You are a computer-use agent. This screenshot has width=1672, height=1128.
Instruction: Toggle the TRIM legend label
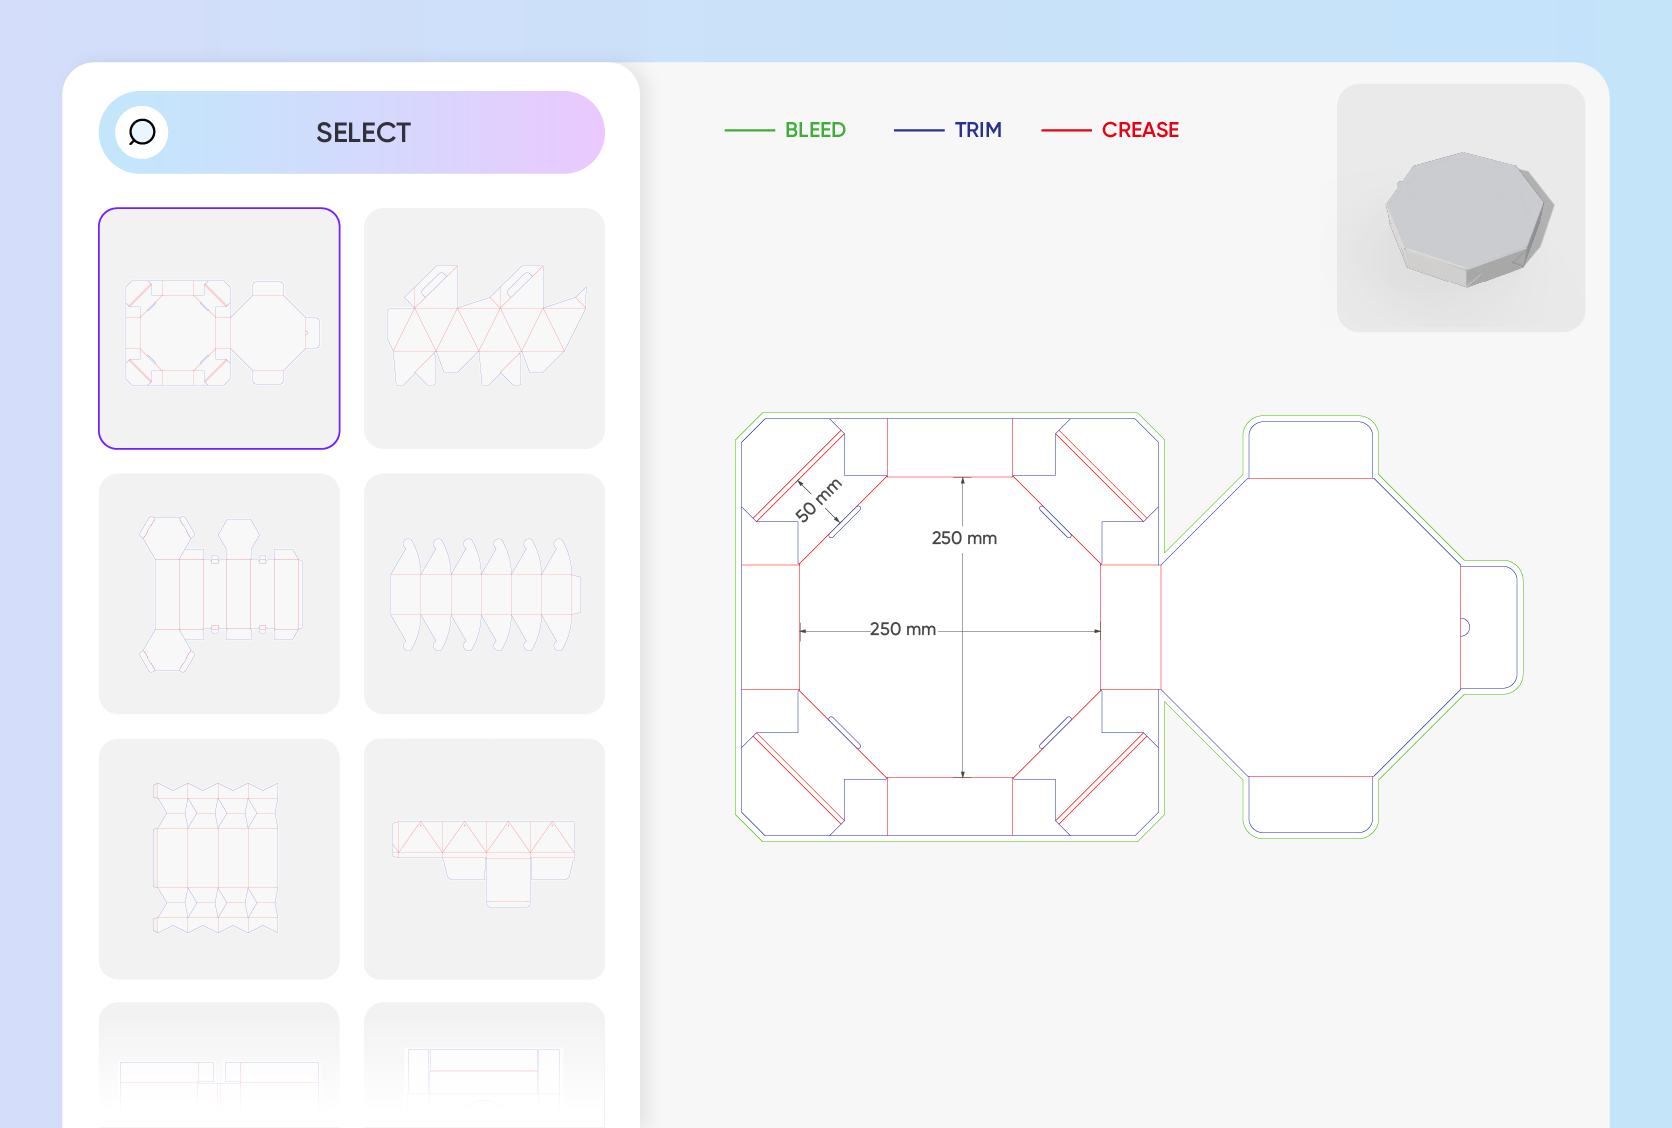(x=978, y=130)
